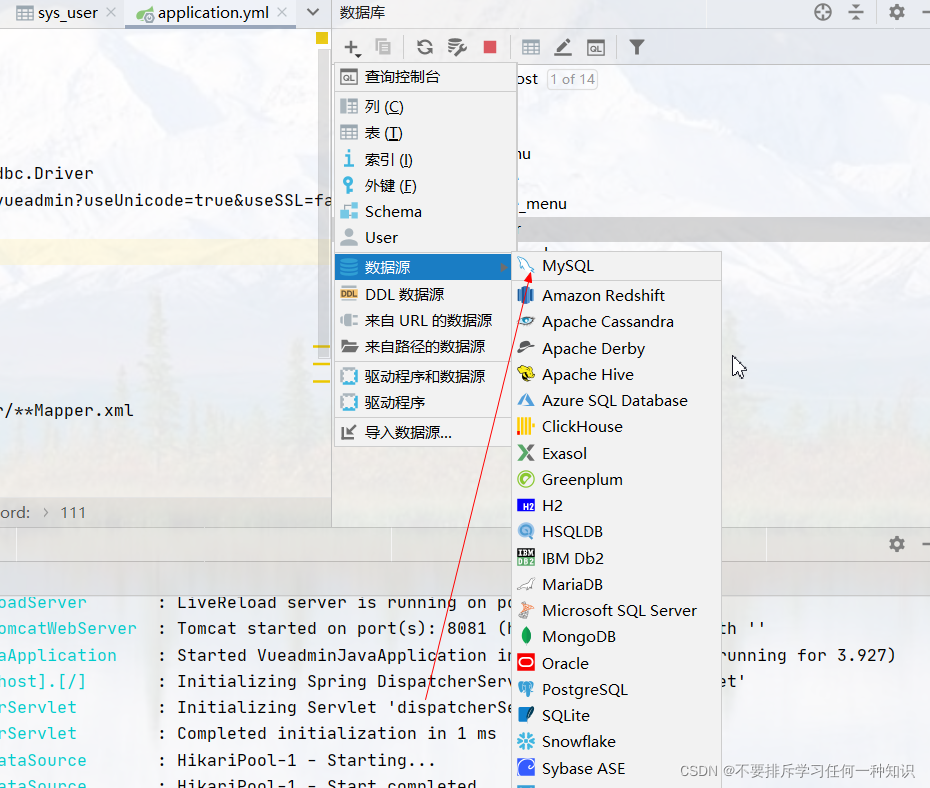Select Microsoft SQL Server data source
Image resolution: width=930 pixels, height=788 pixels.
point(617,610)
